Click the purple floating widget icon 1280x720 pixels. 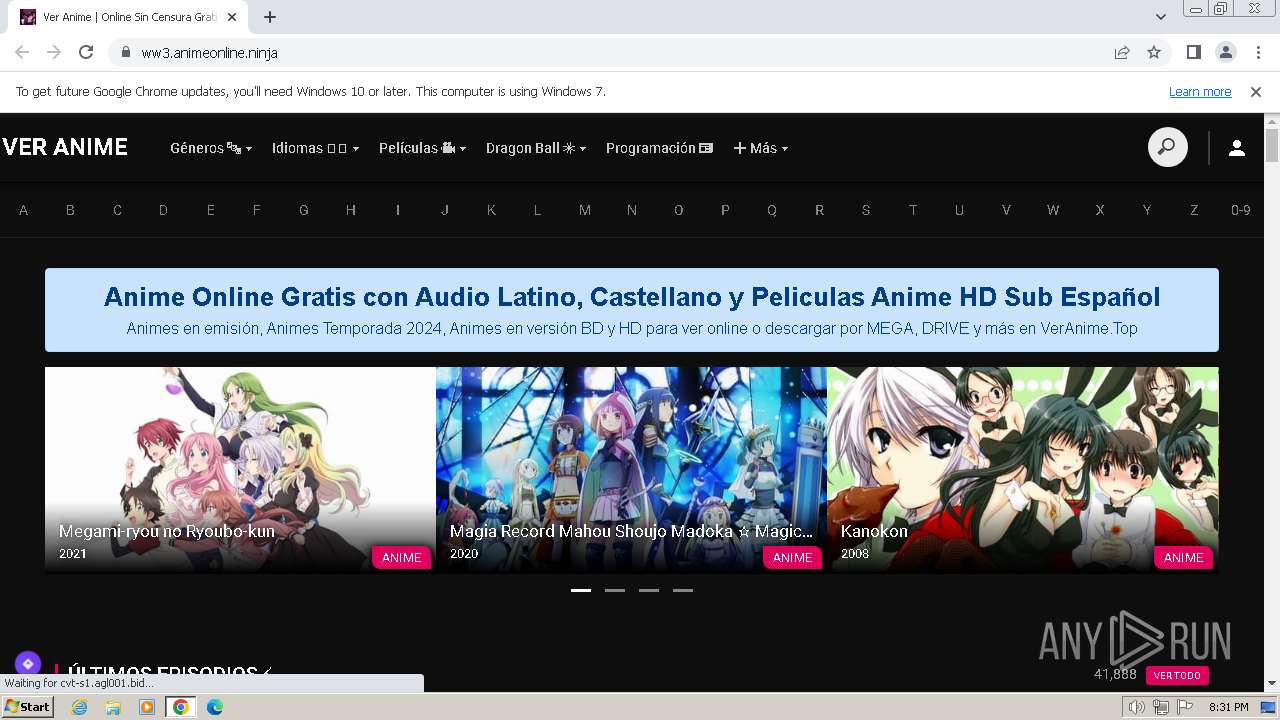click(x=28, y=663)
